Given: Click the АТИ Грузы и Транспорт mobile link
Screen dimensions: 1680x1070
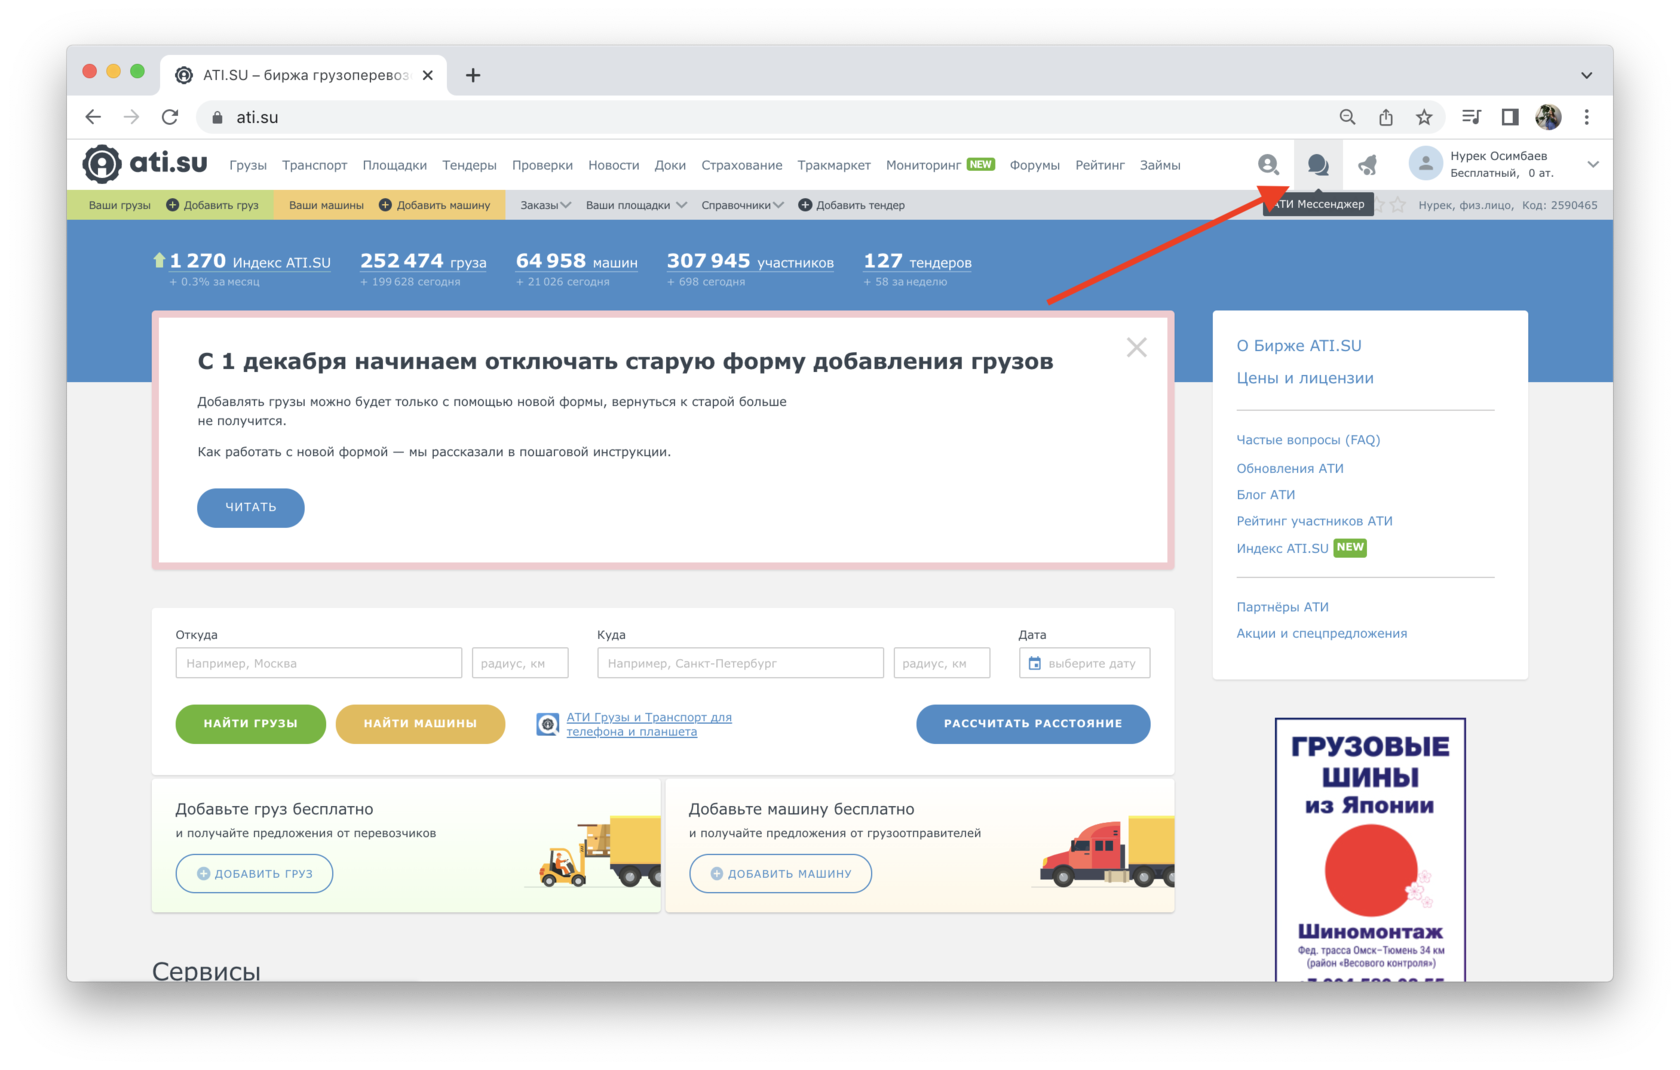Looking at the screenshot, I should (649, 724).
